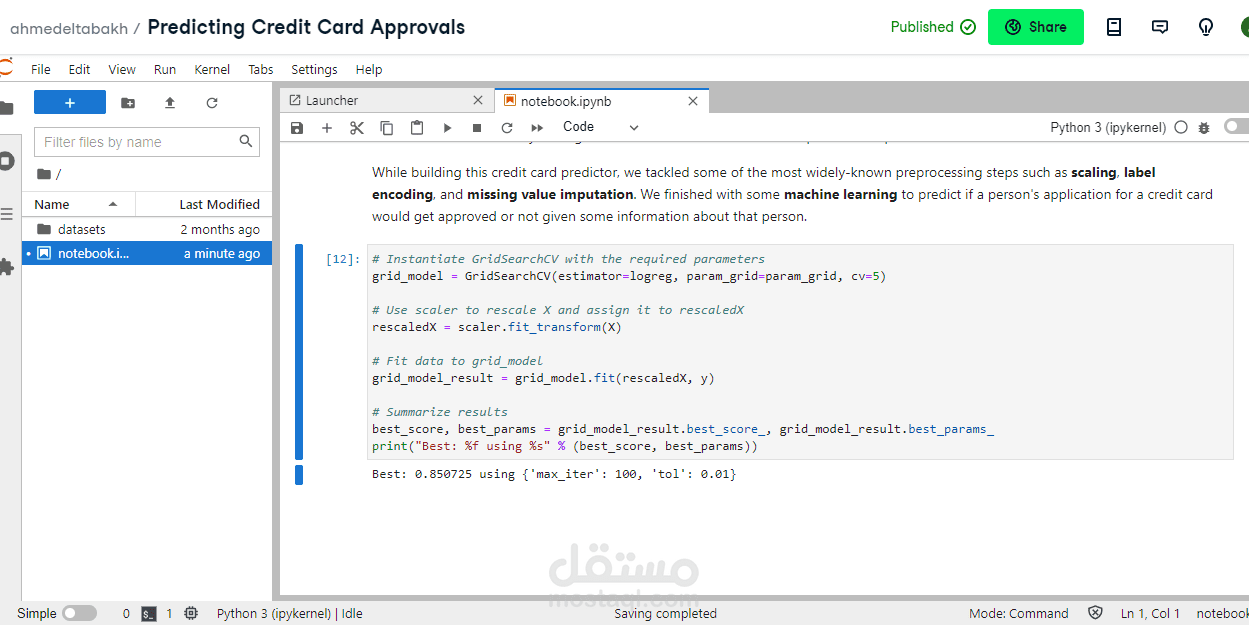Reverse the Name column sort order

55,203
